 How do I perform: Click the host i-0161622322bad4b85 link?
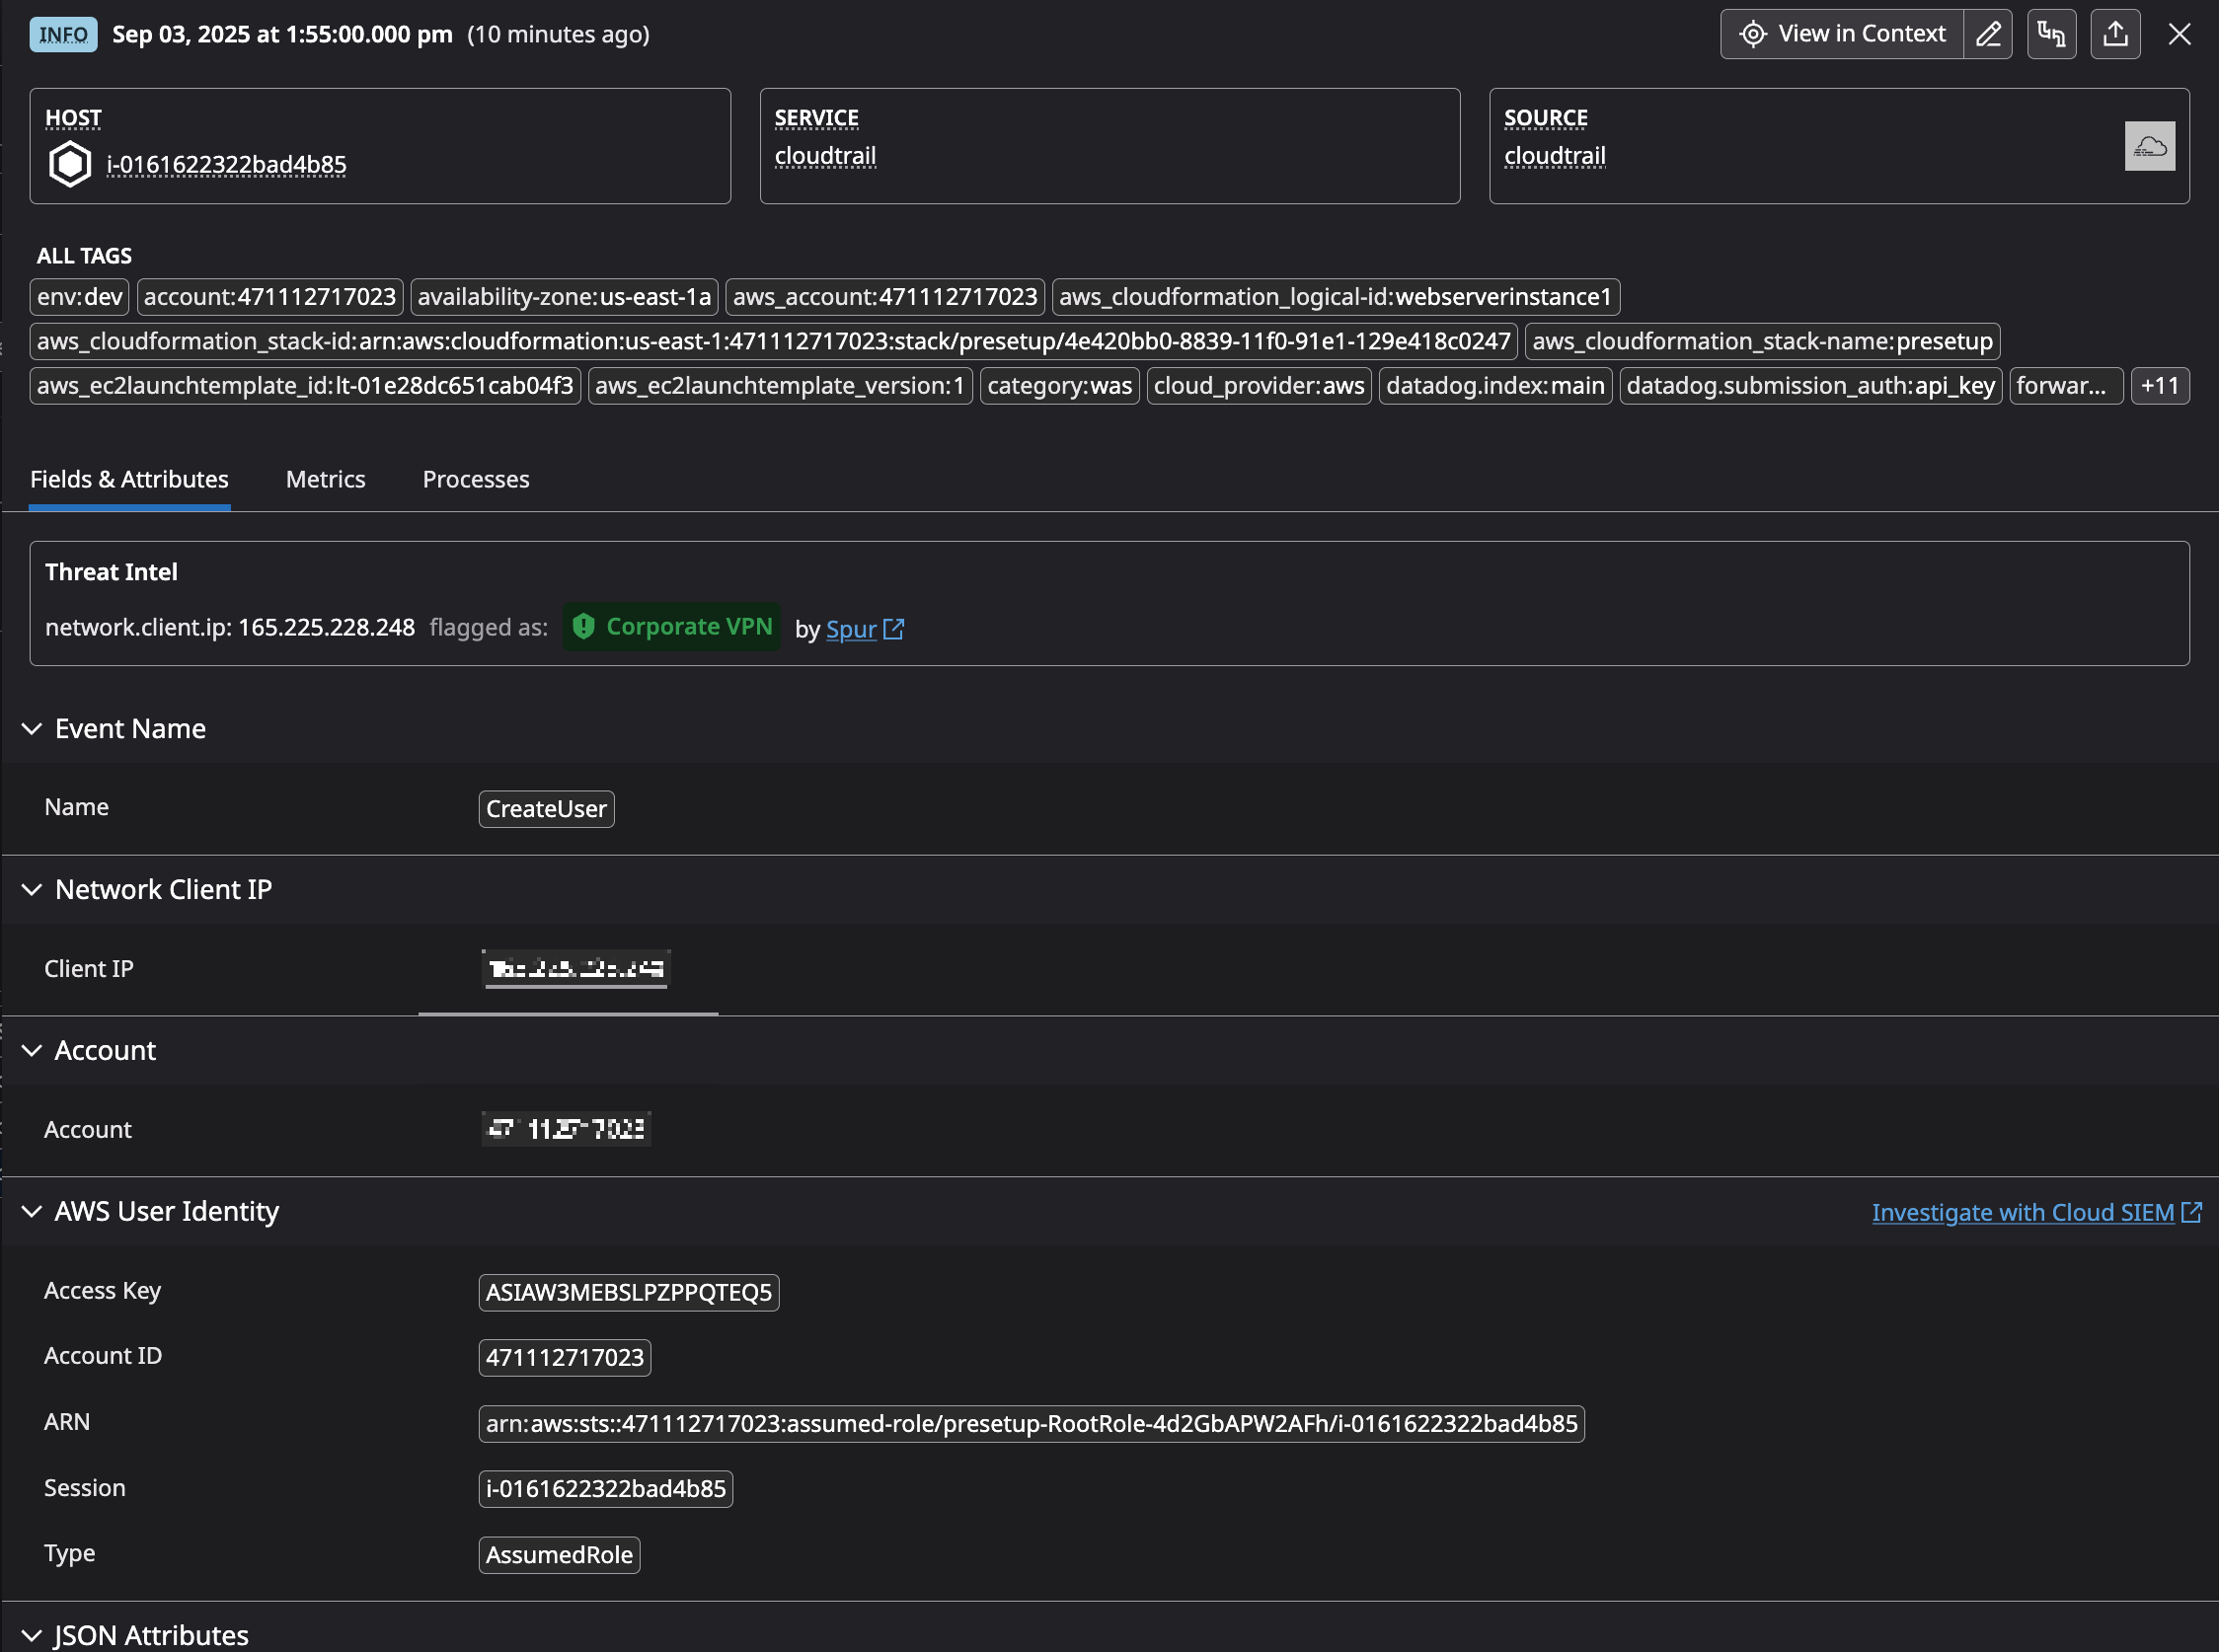(226, 164)
